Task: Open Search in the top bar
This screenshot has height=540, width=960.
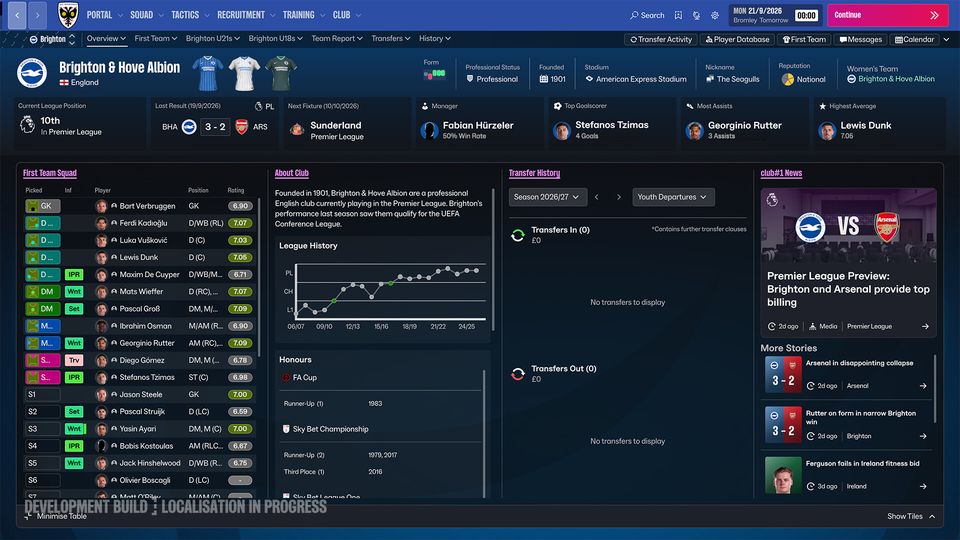Action: pyautogui.click(x=647, y=15)
